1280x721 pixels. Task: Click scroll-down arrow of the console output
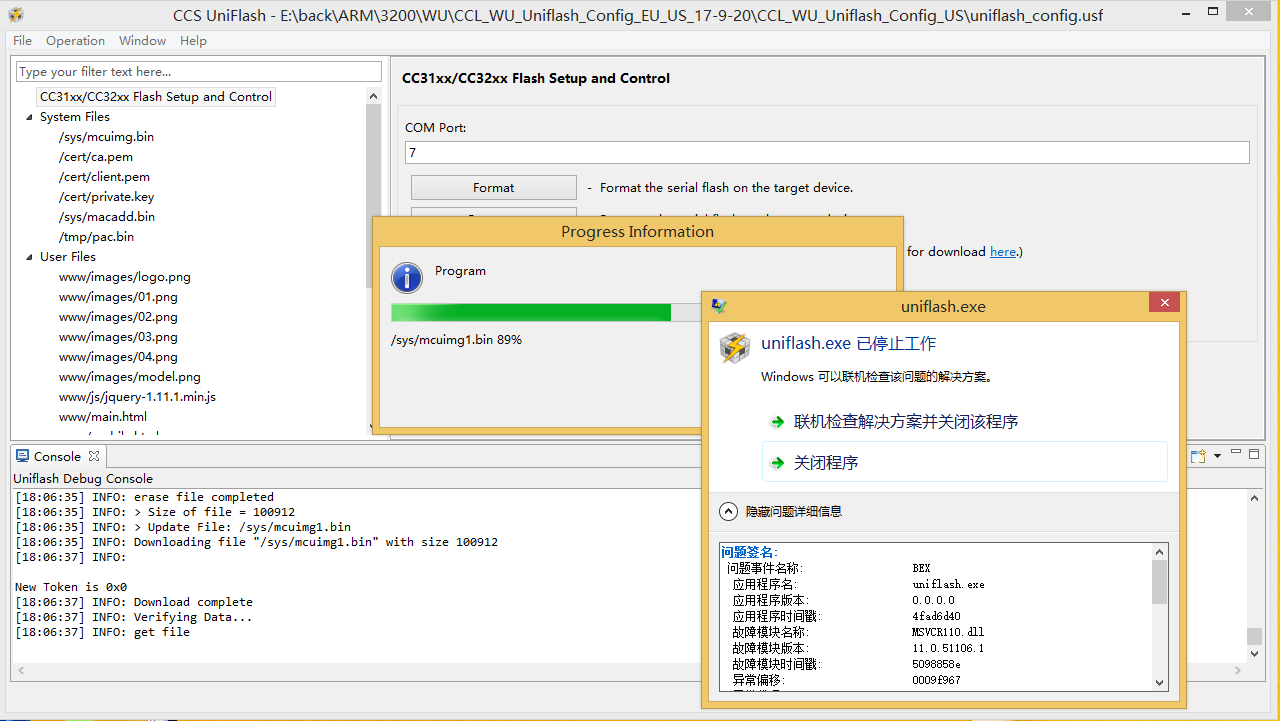click(x=1254, y=654)
